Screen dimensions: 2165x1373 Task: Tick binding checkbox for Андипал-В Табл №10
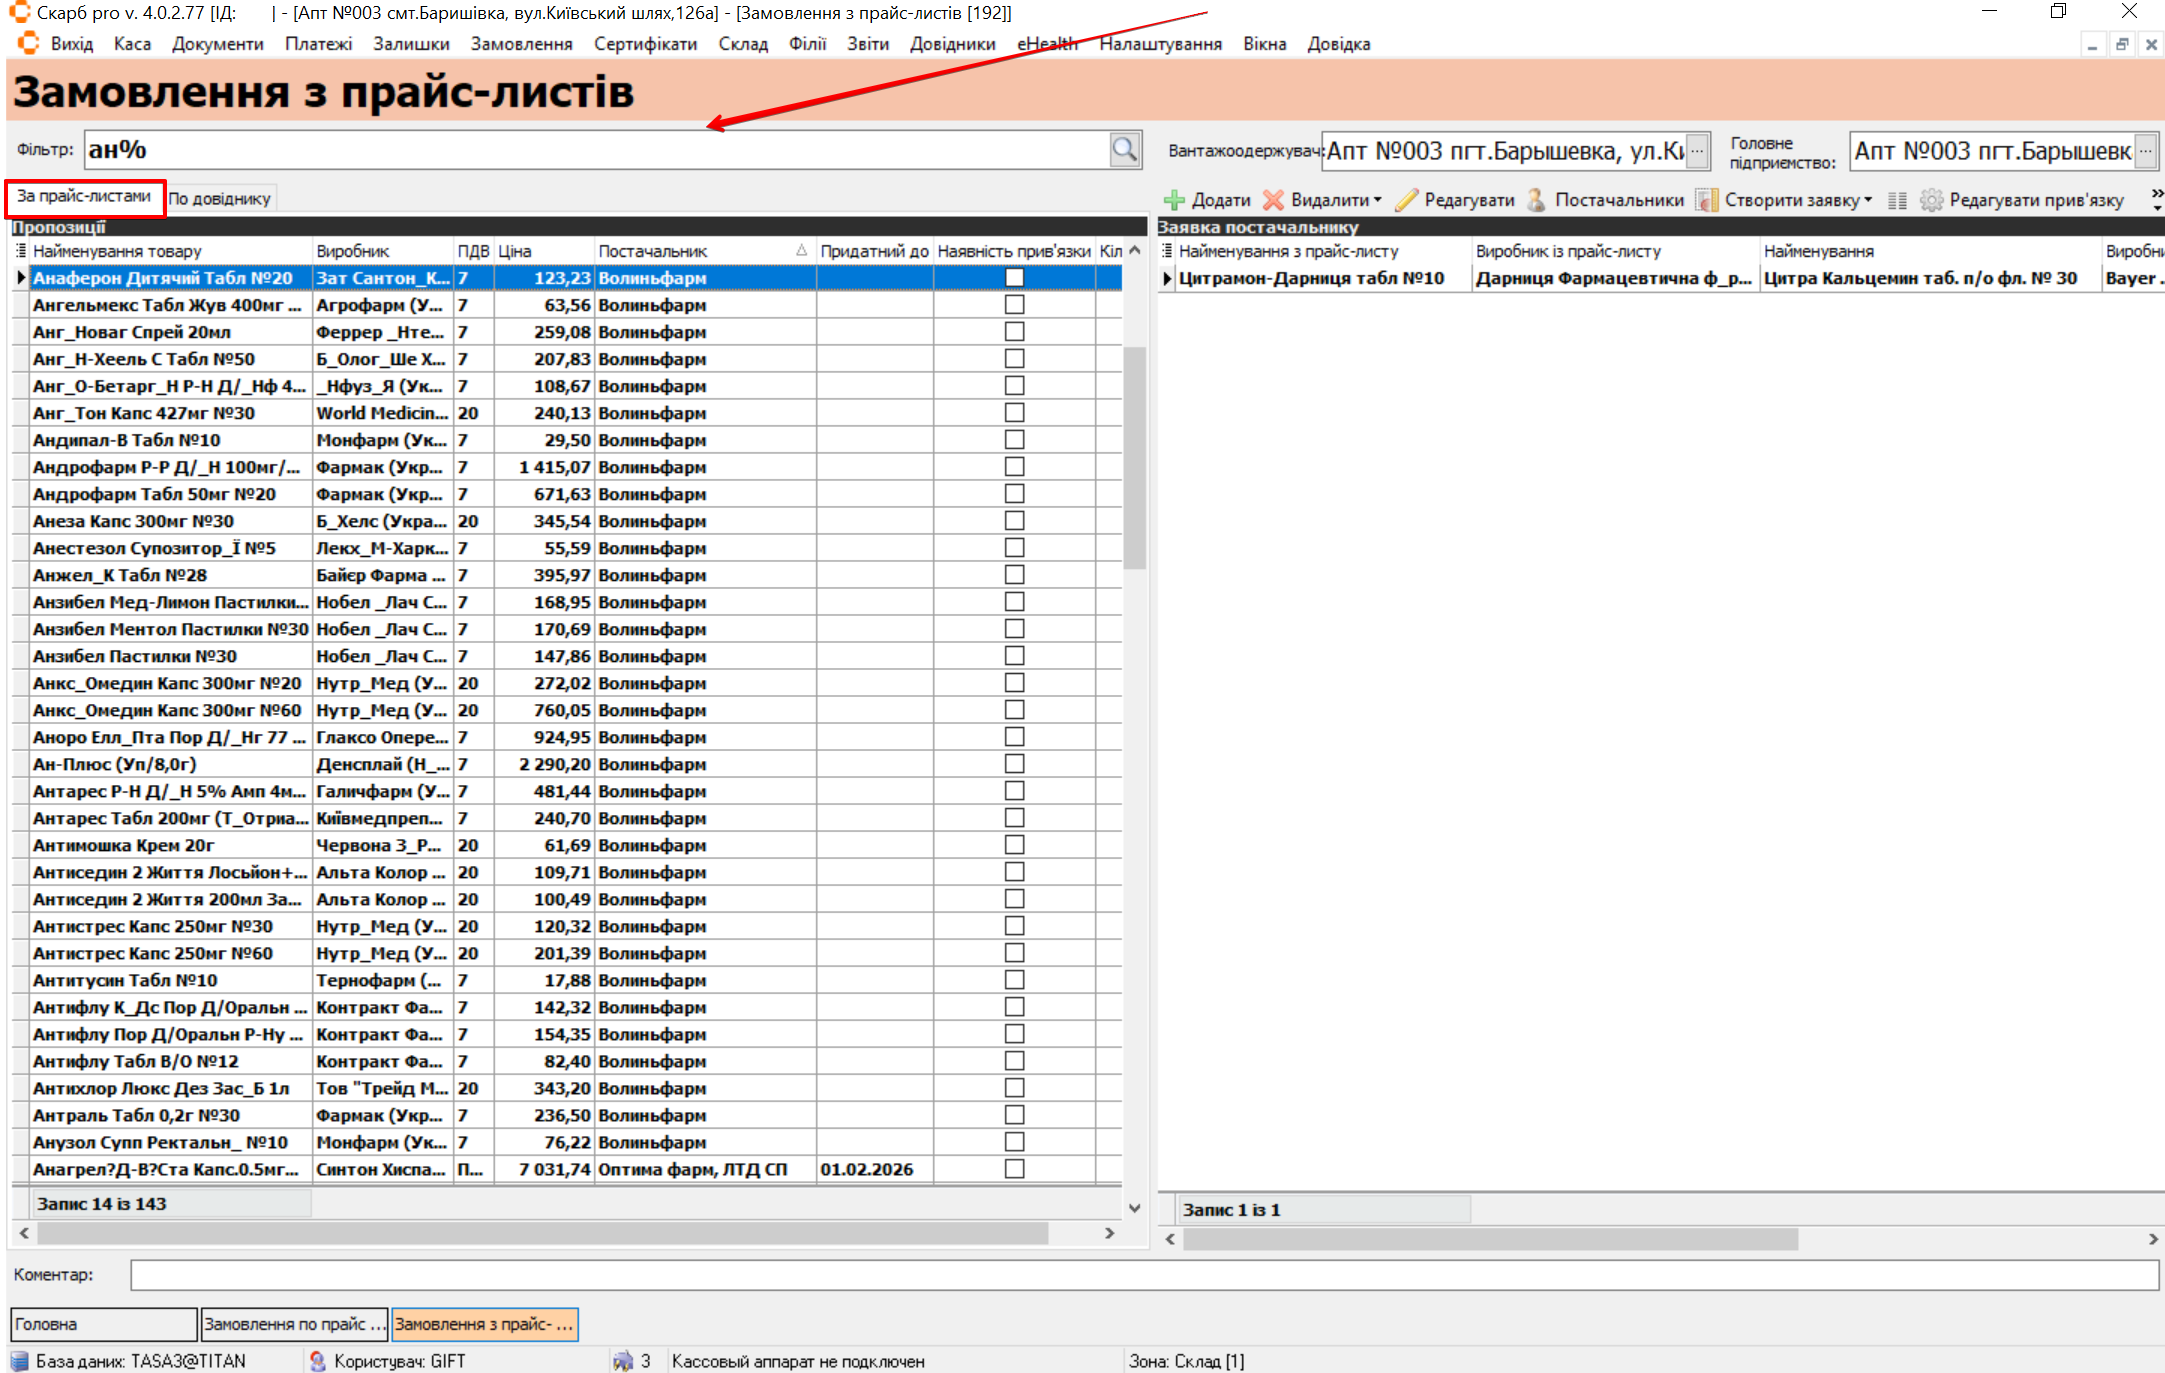pos(1014,440)
